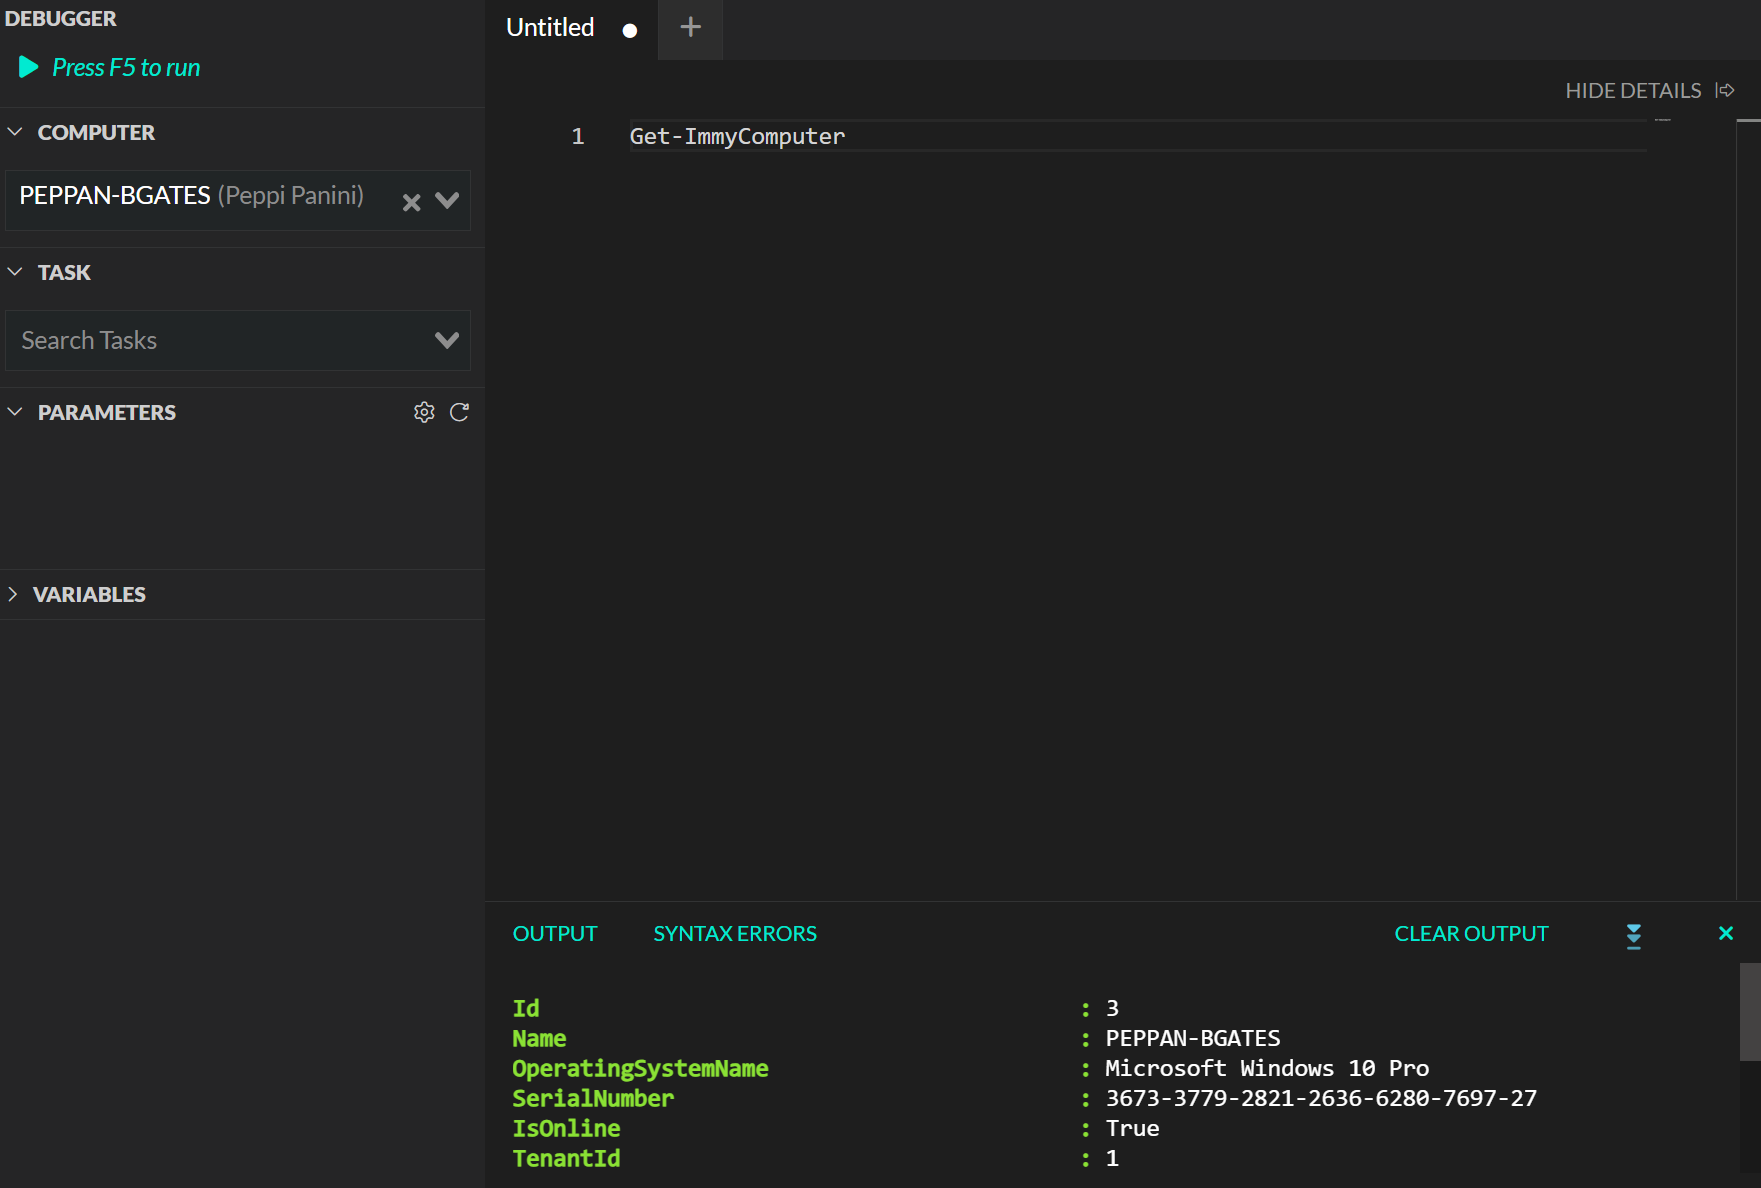Viewport: 1761px width, 1188px height.
Task: Add a new script tab
Action: (x=690, y=28)
